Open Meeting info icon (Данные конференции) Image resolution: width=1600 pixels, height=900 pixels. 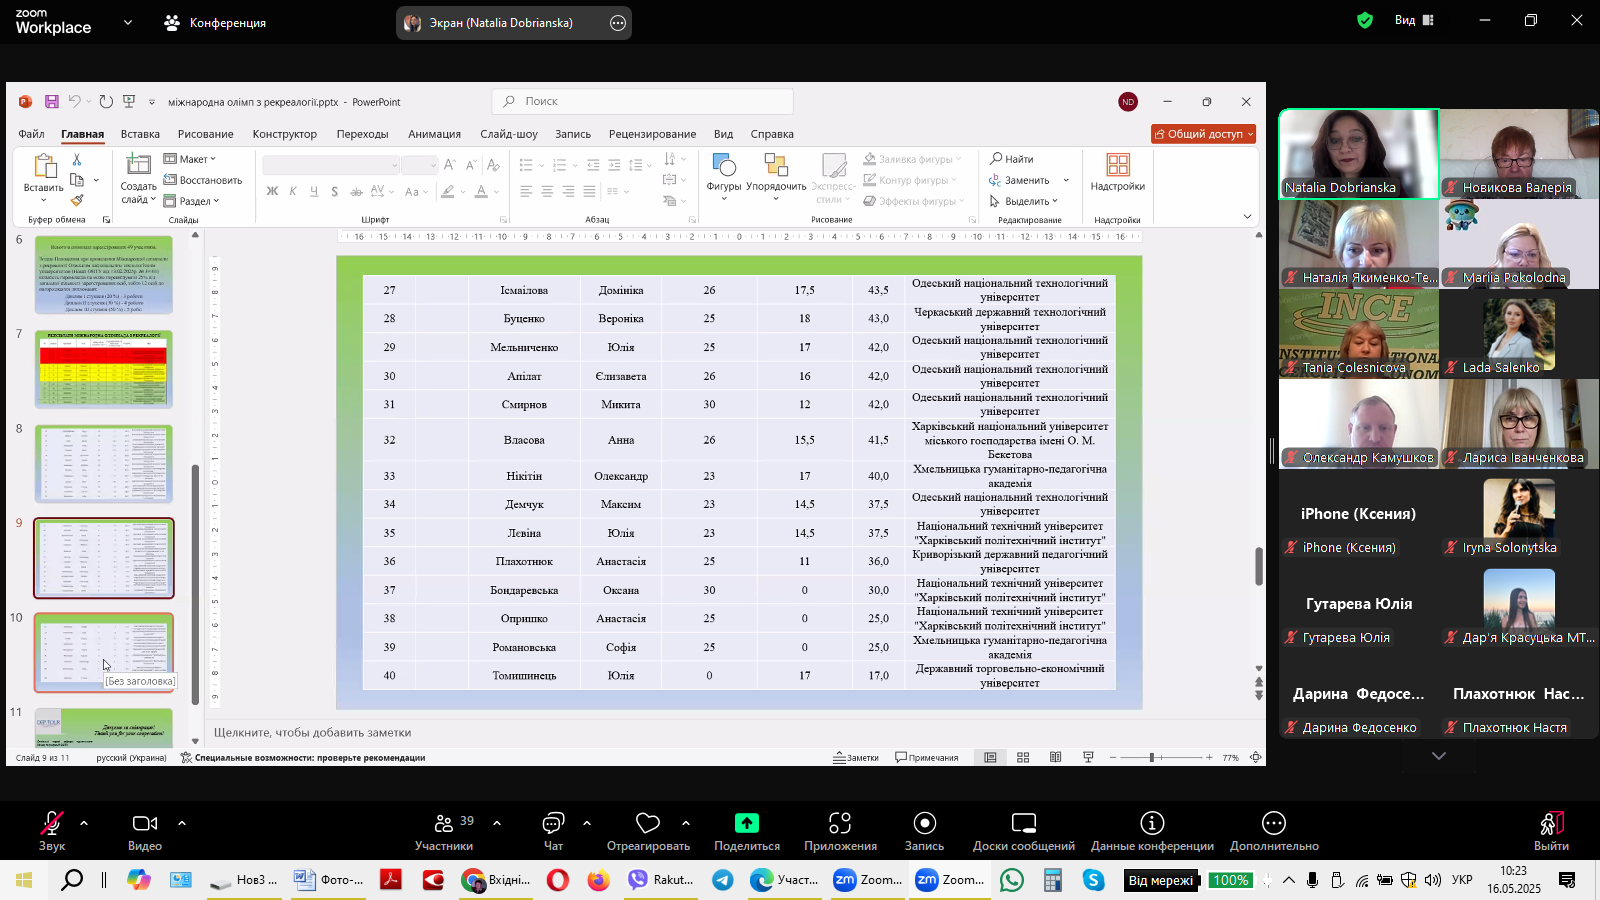click(1152, 823)
